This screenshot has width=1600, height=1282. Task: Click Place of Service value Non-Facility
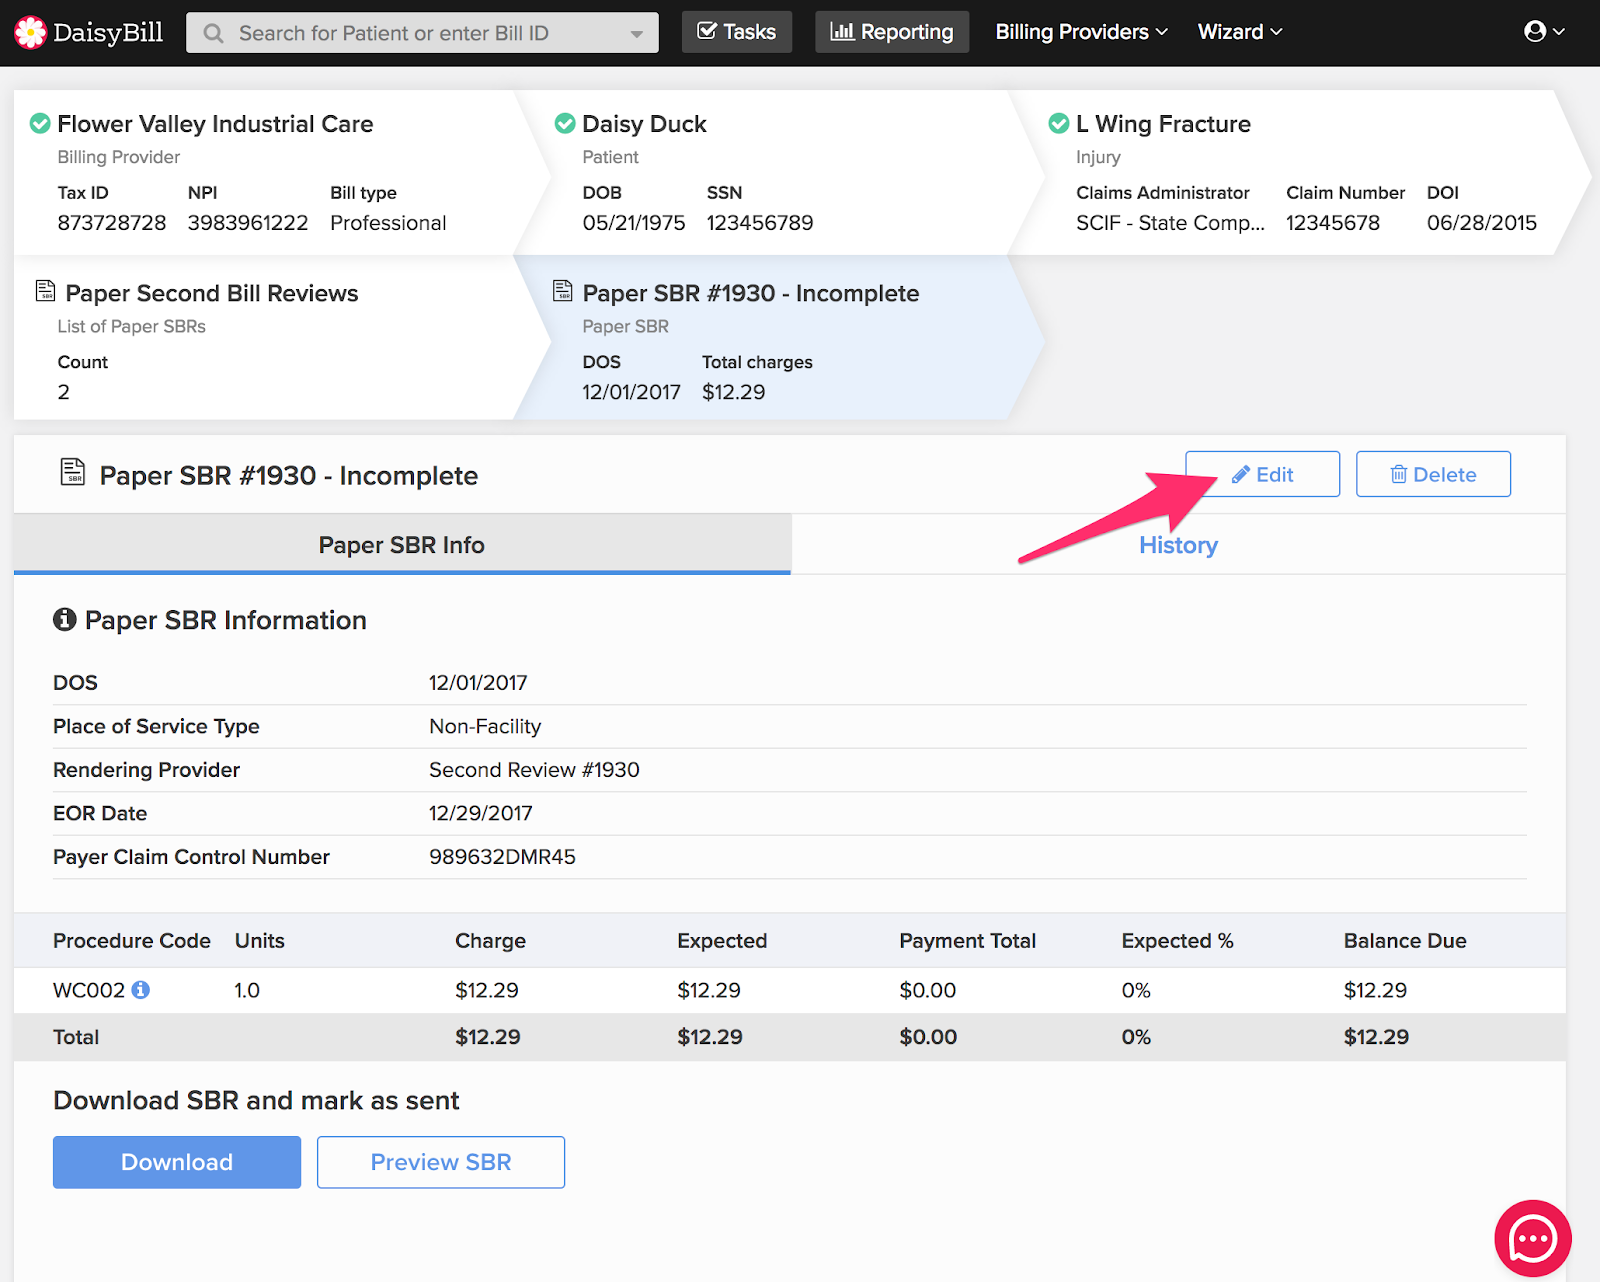tap(485, 726)
